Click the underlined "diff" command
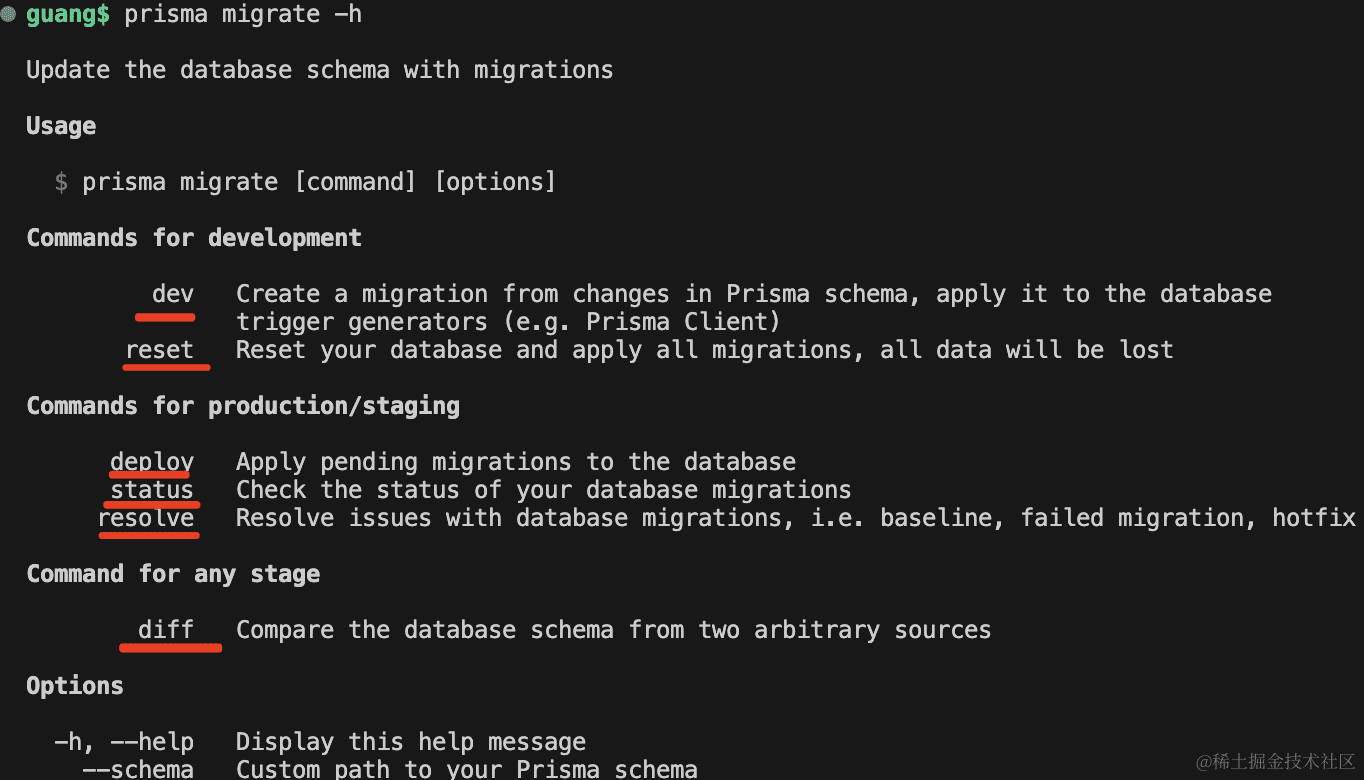The width and height of the screenshot is (1364, 780). pos(166,630)
